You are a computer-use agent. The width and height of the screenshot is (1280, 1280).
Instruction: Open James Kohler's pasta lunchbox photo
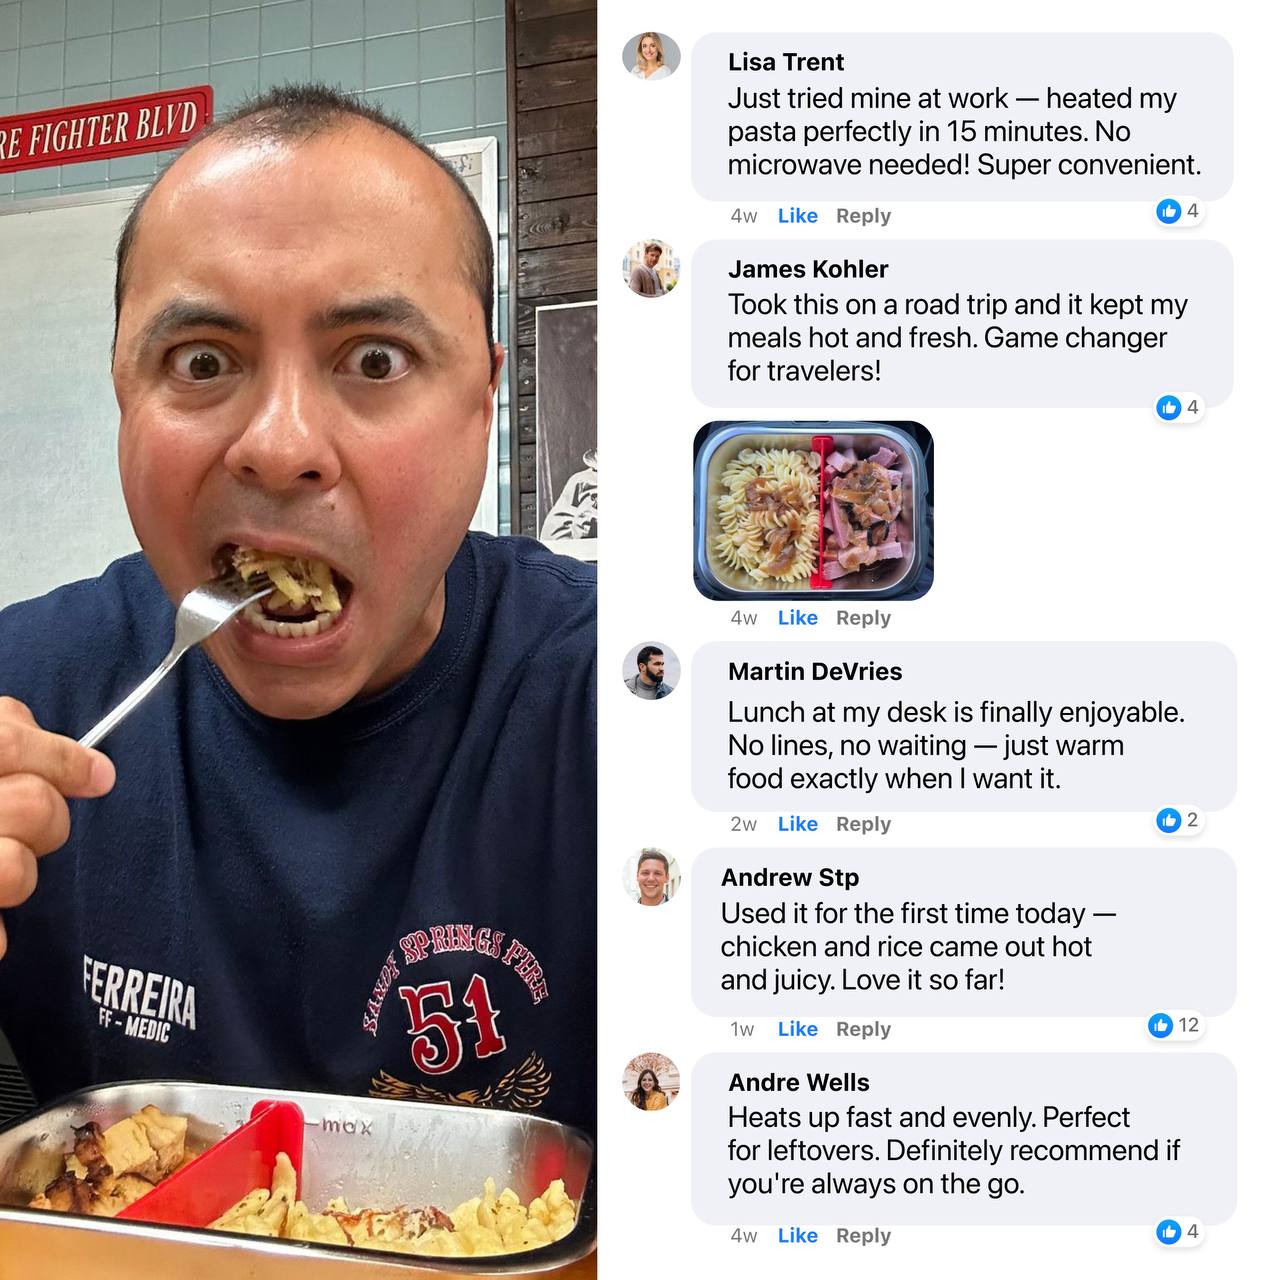(x=813, y=510)
